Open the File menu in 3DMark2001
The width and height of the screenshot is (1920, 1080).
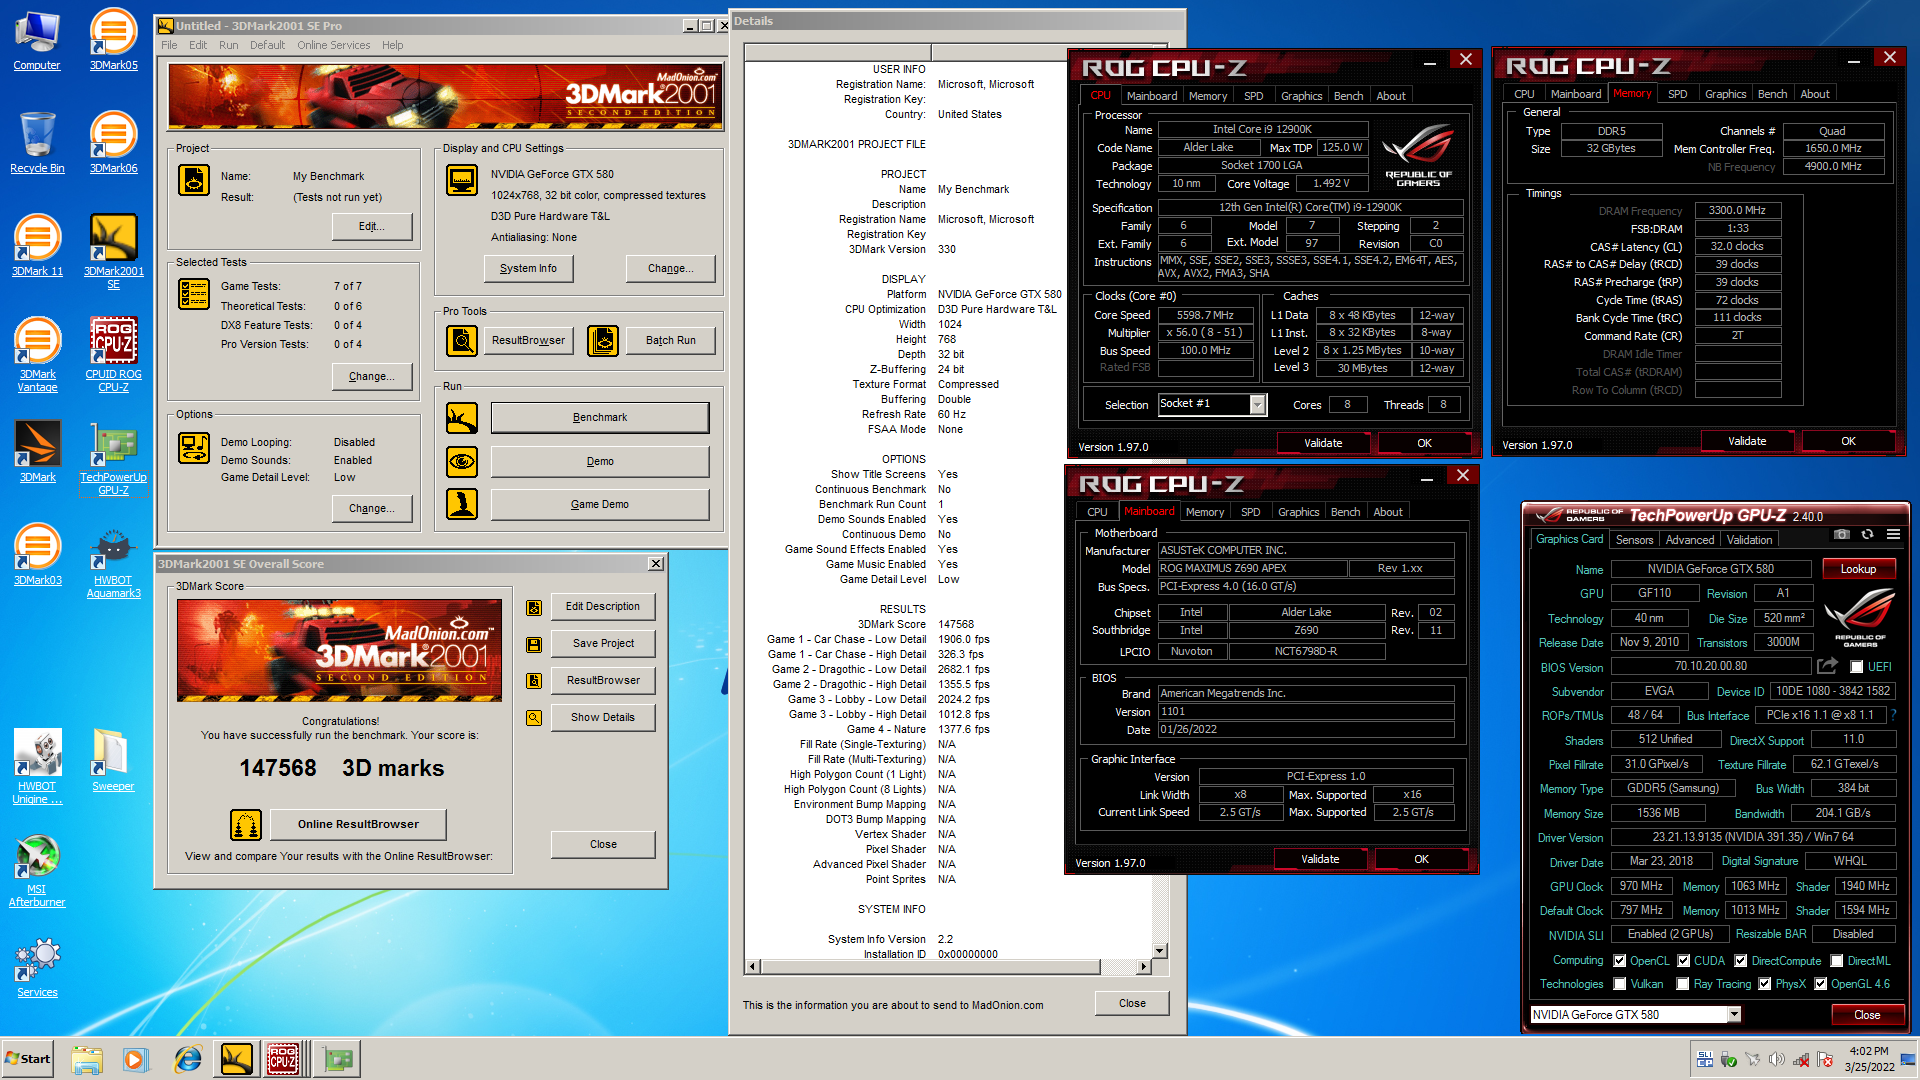coord(169,45)
